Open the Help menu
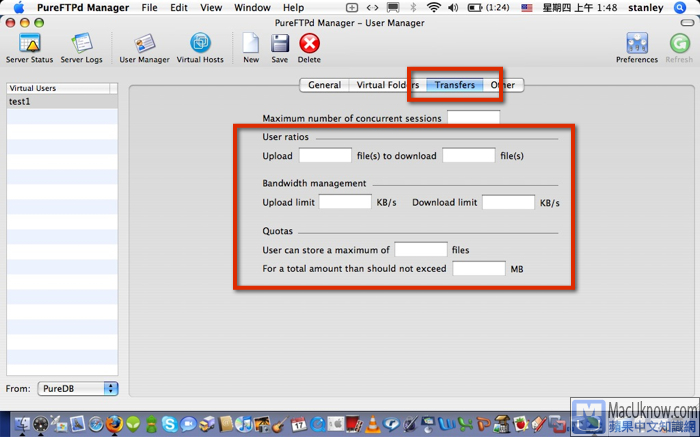 [293, 8]
